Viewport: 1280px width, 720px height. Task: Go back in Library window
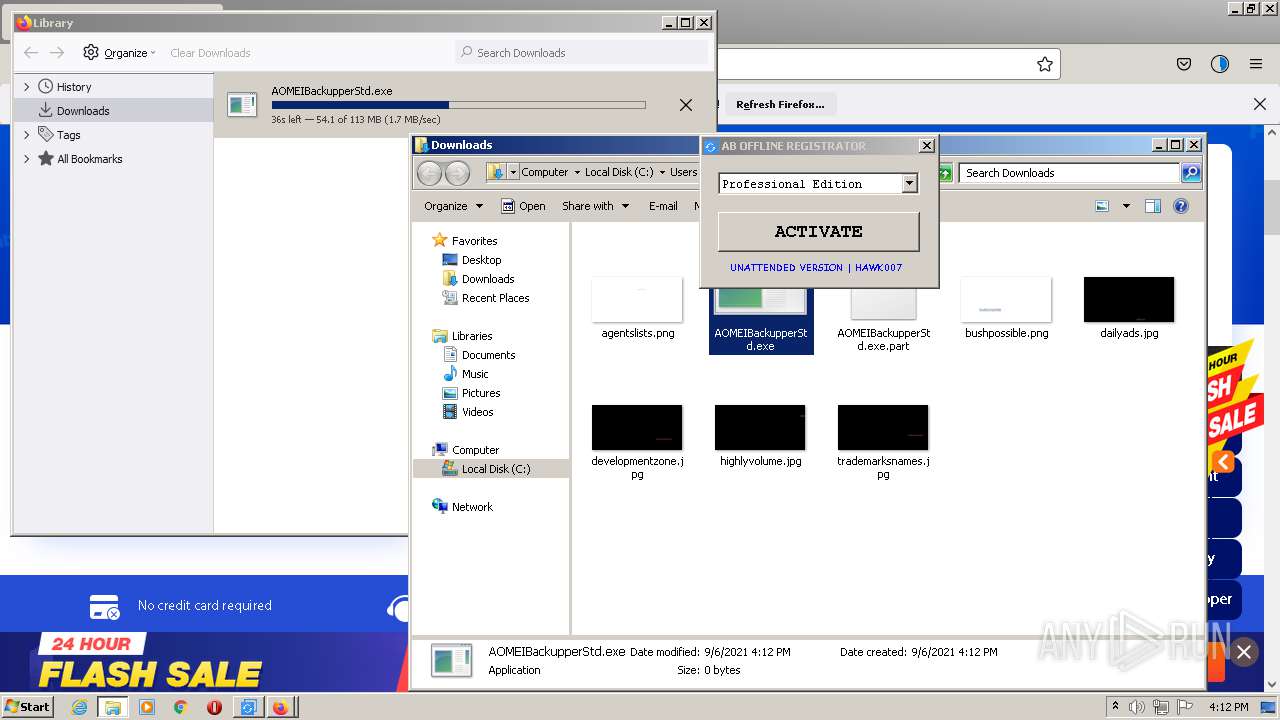pyautogui.click(x=31, y=53)
